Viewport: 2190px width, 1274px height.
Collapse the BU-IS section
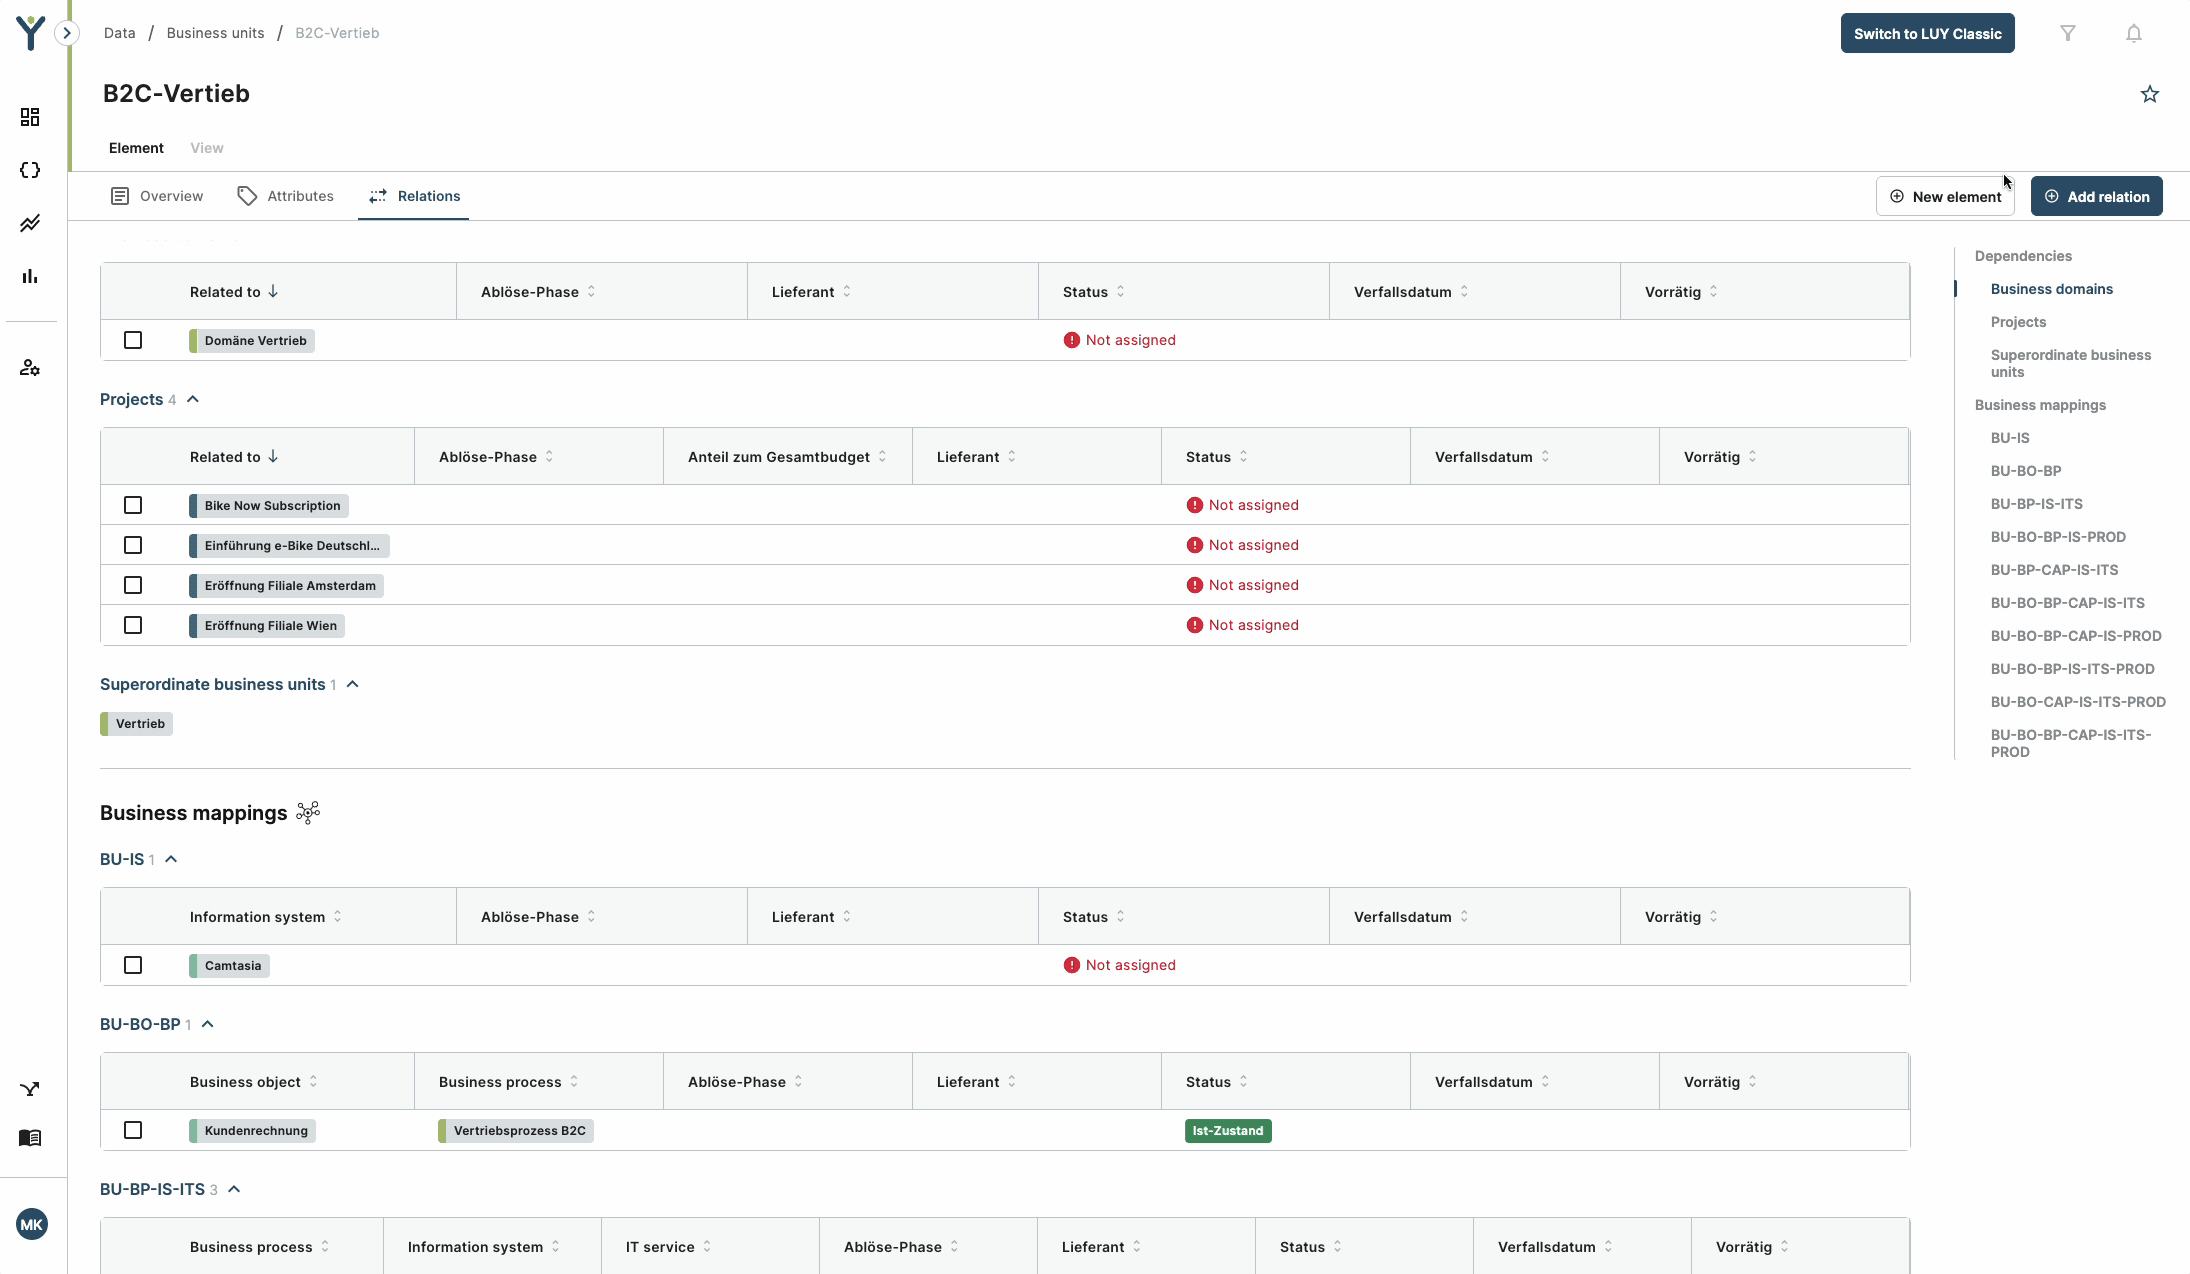[x=171, y=859]
